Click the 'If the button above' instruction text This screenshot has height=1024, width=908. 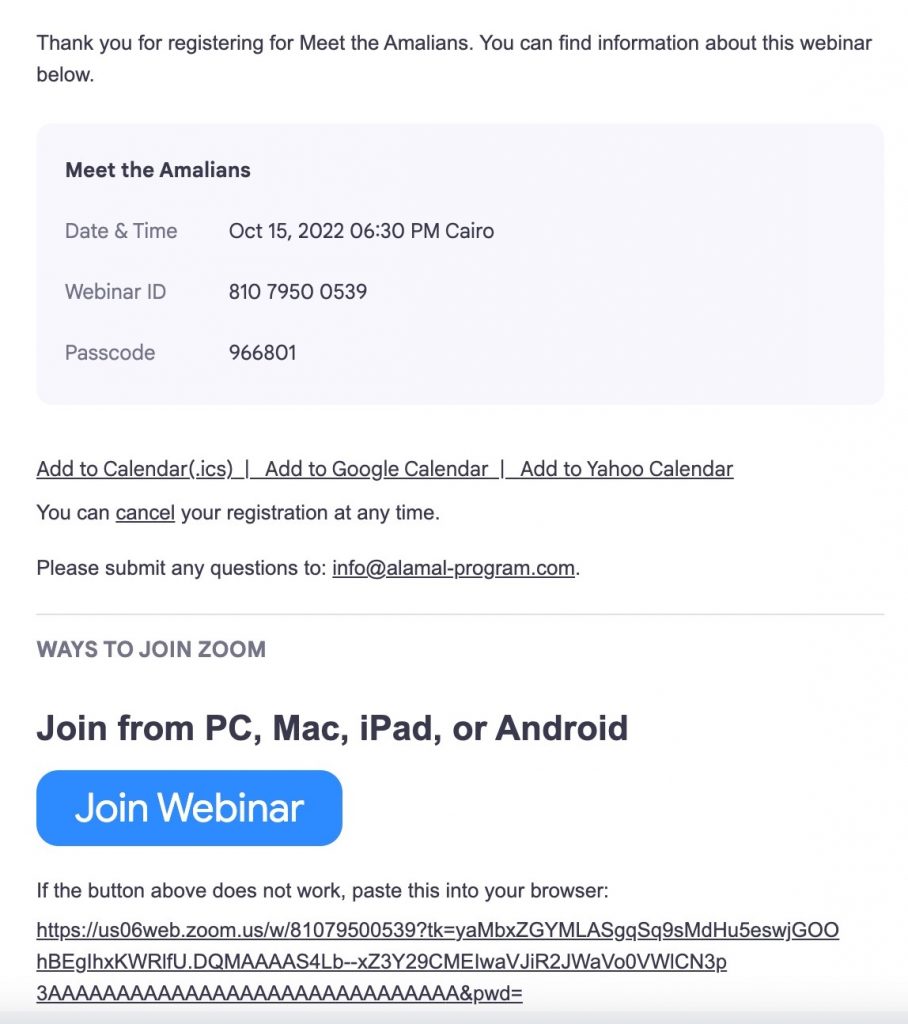pyautogui.click(x=322, y=890)
